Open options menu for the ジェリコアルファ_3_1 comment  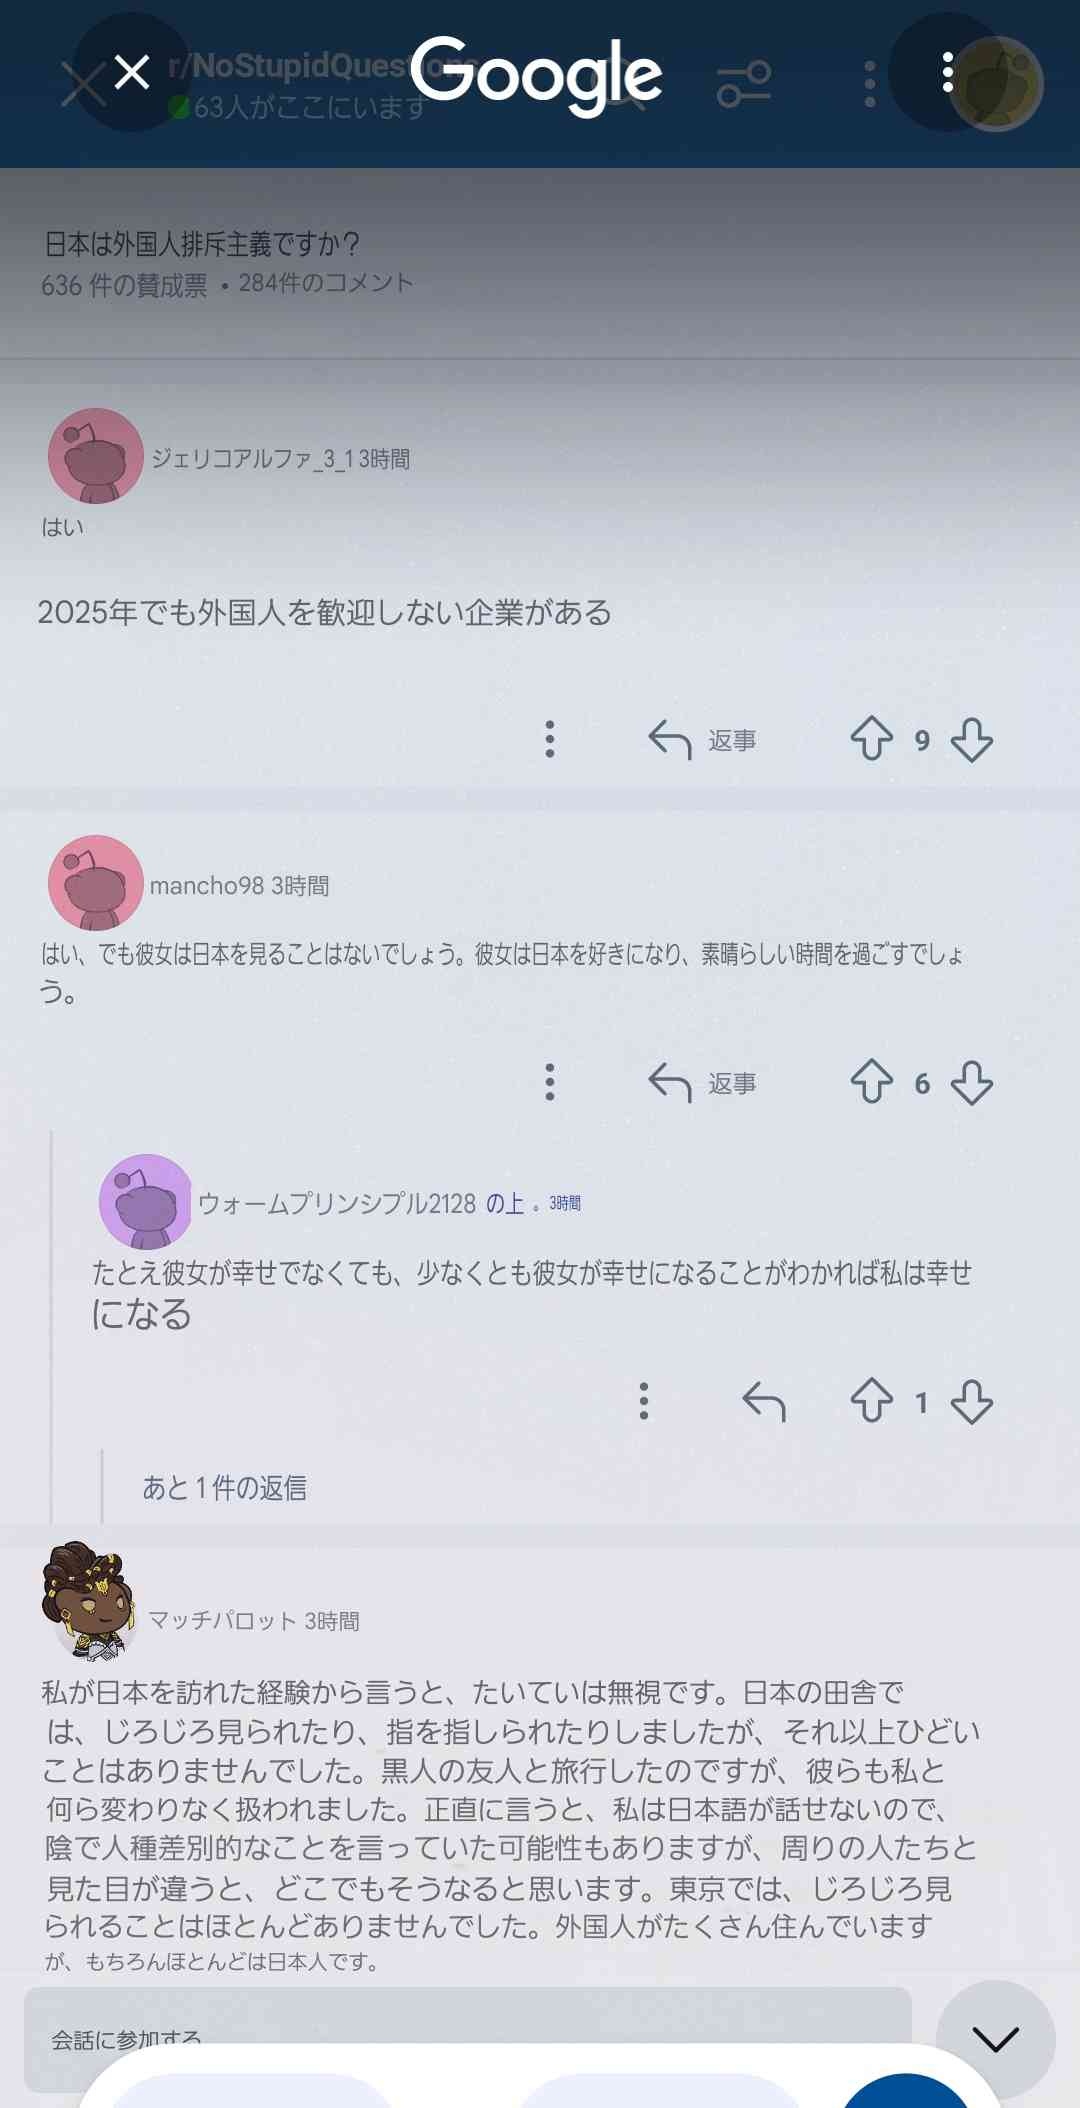(549, 739)
